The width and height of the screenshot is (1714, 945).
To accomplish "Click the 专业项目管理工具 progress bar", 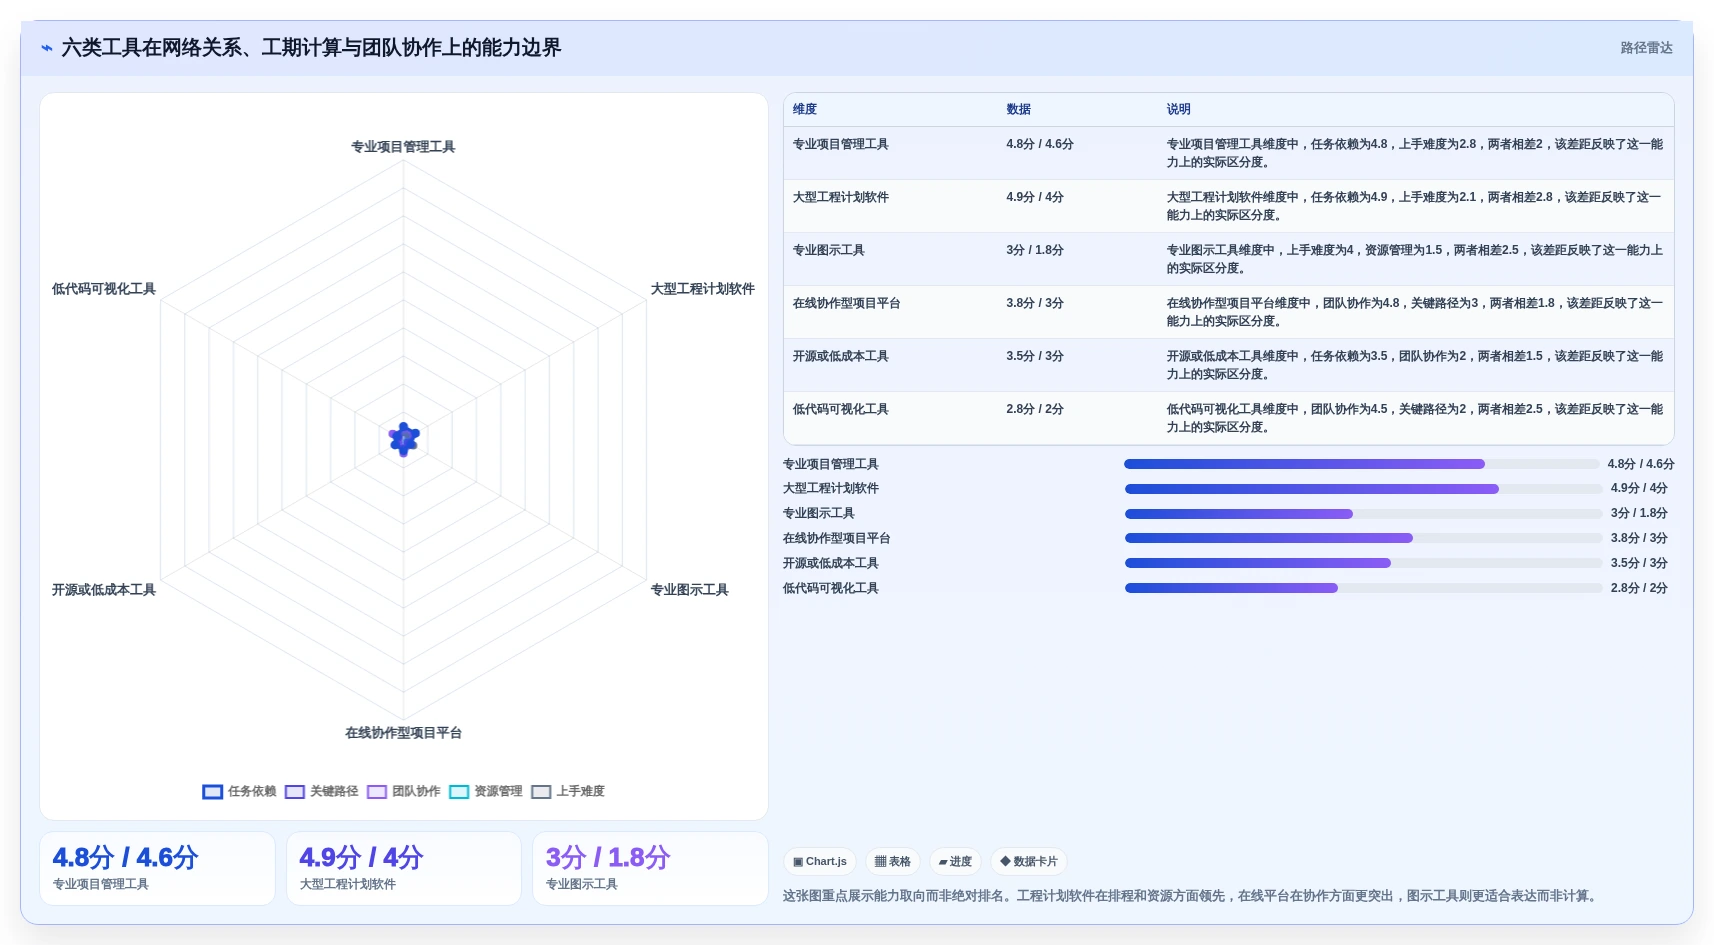I will (x=1362, y=464).
